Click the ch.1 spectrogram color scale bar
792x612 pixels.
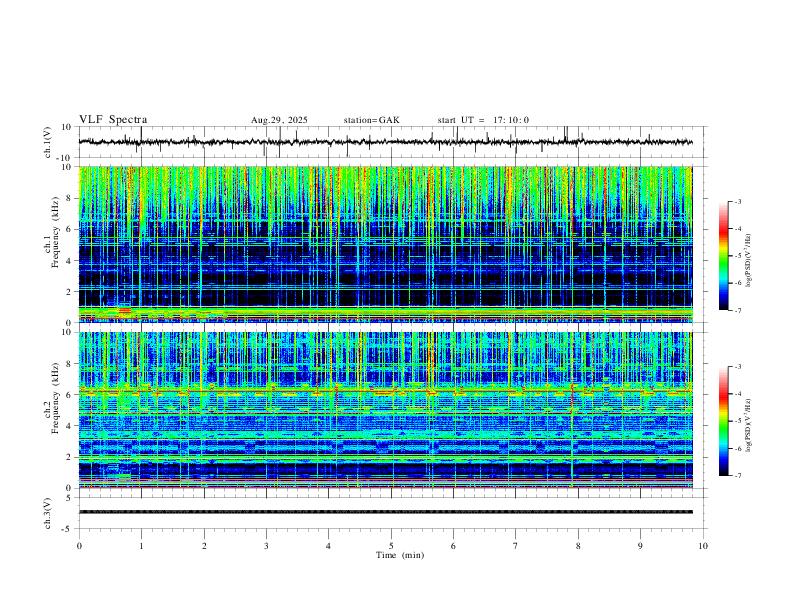724,256
